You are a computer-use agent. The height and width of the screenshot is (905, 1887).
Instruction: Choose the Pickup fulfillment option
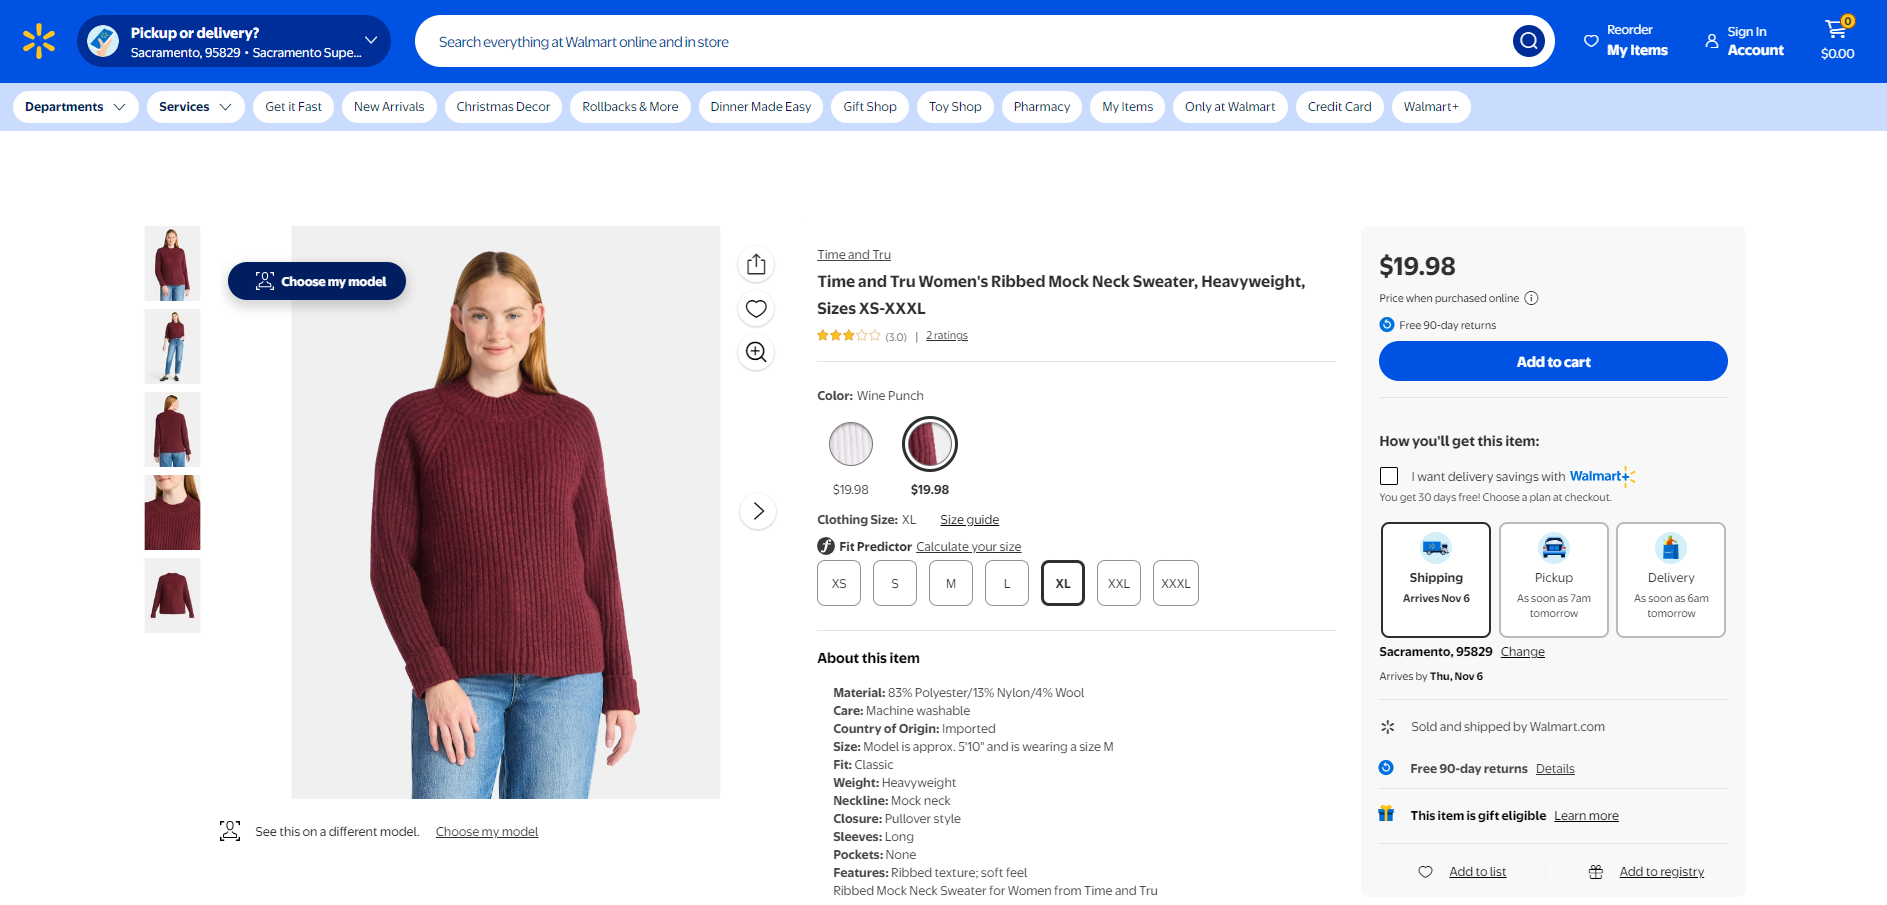point(1553,580)
